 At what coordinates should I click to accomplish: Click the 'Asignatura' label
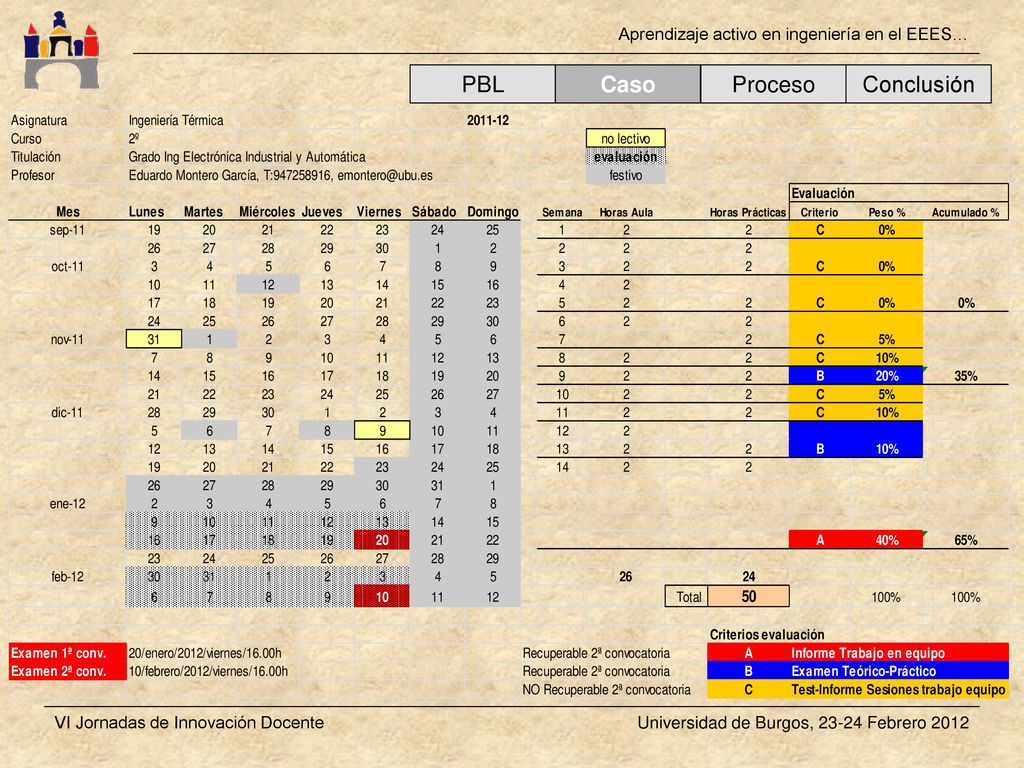pyautogui.click(x=39, y=120)
